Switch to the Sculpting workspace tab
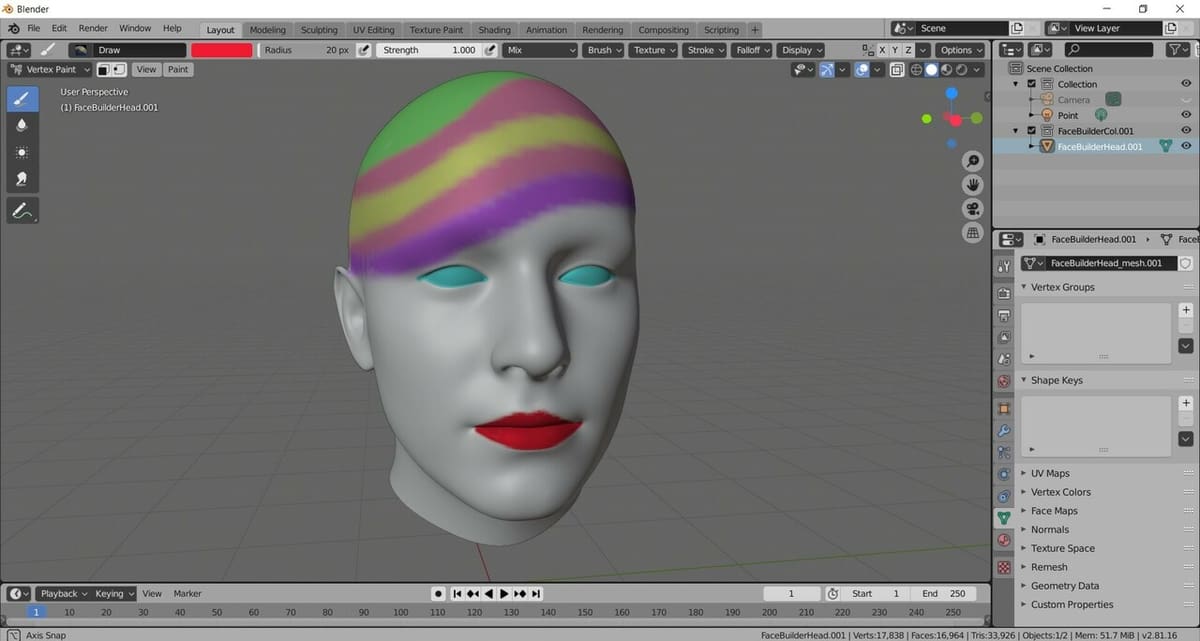This screenshot has height=641, width=1200. click(x=319, y=30)
